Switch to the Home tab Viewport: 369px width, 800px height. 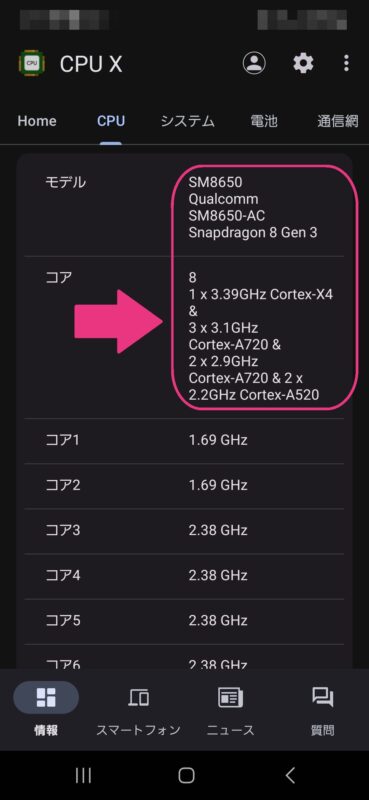coord(37,121)
